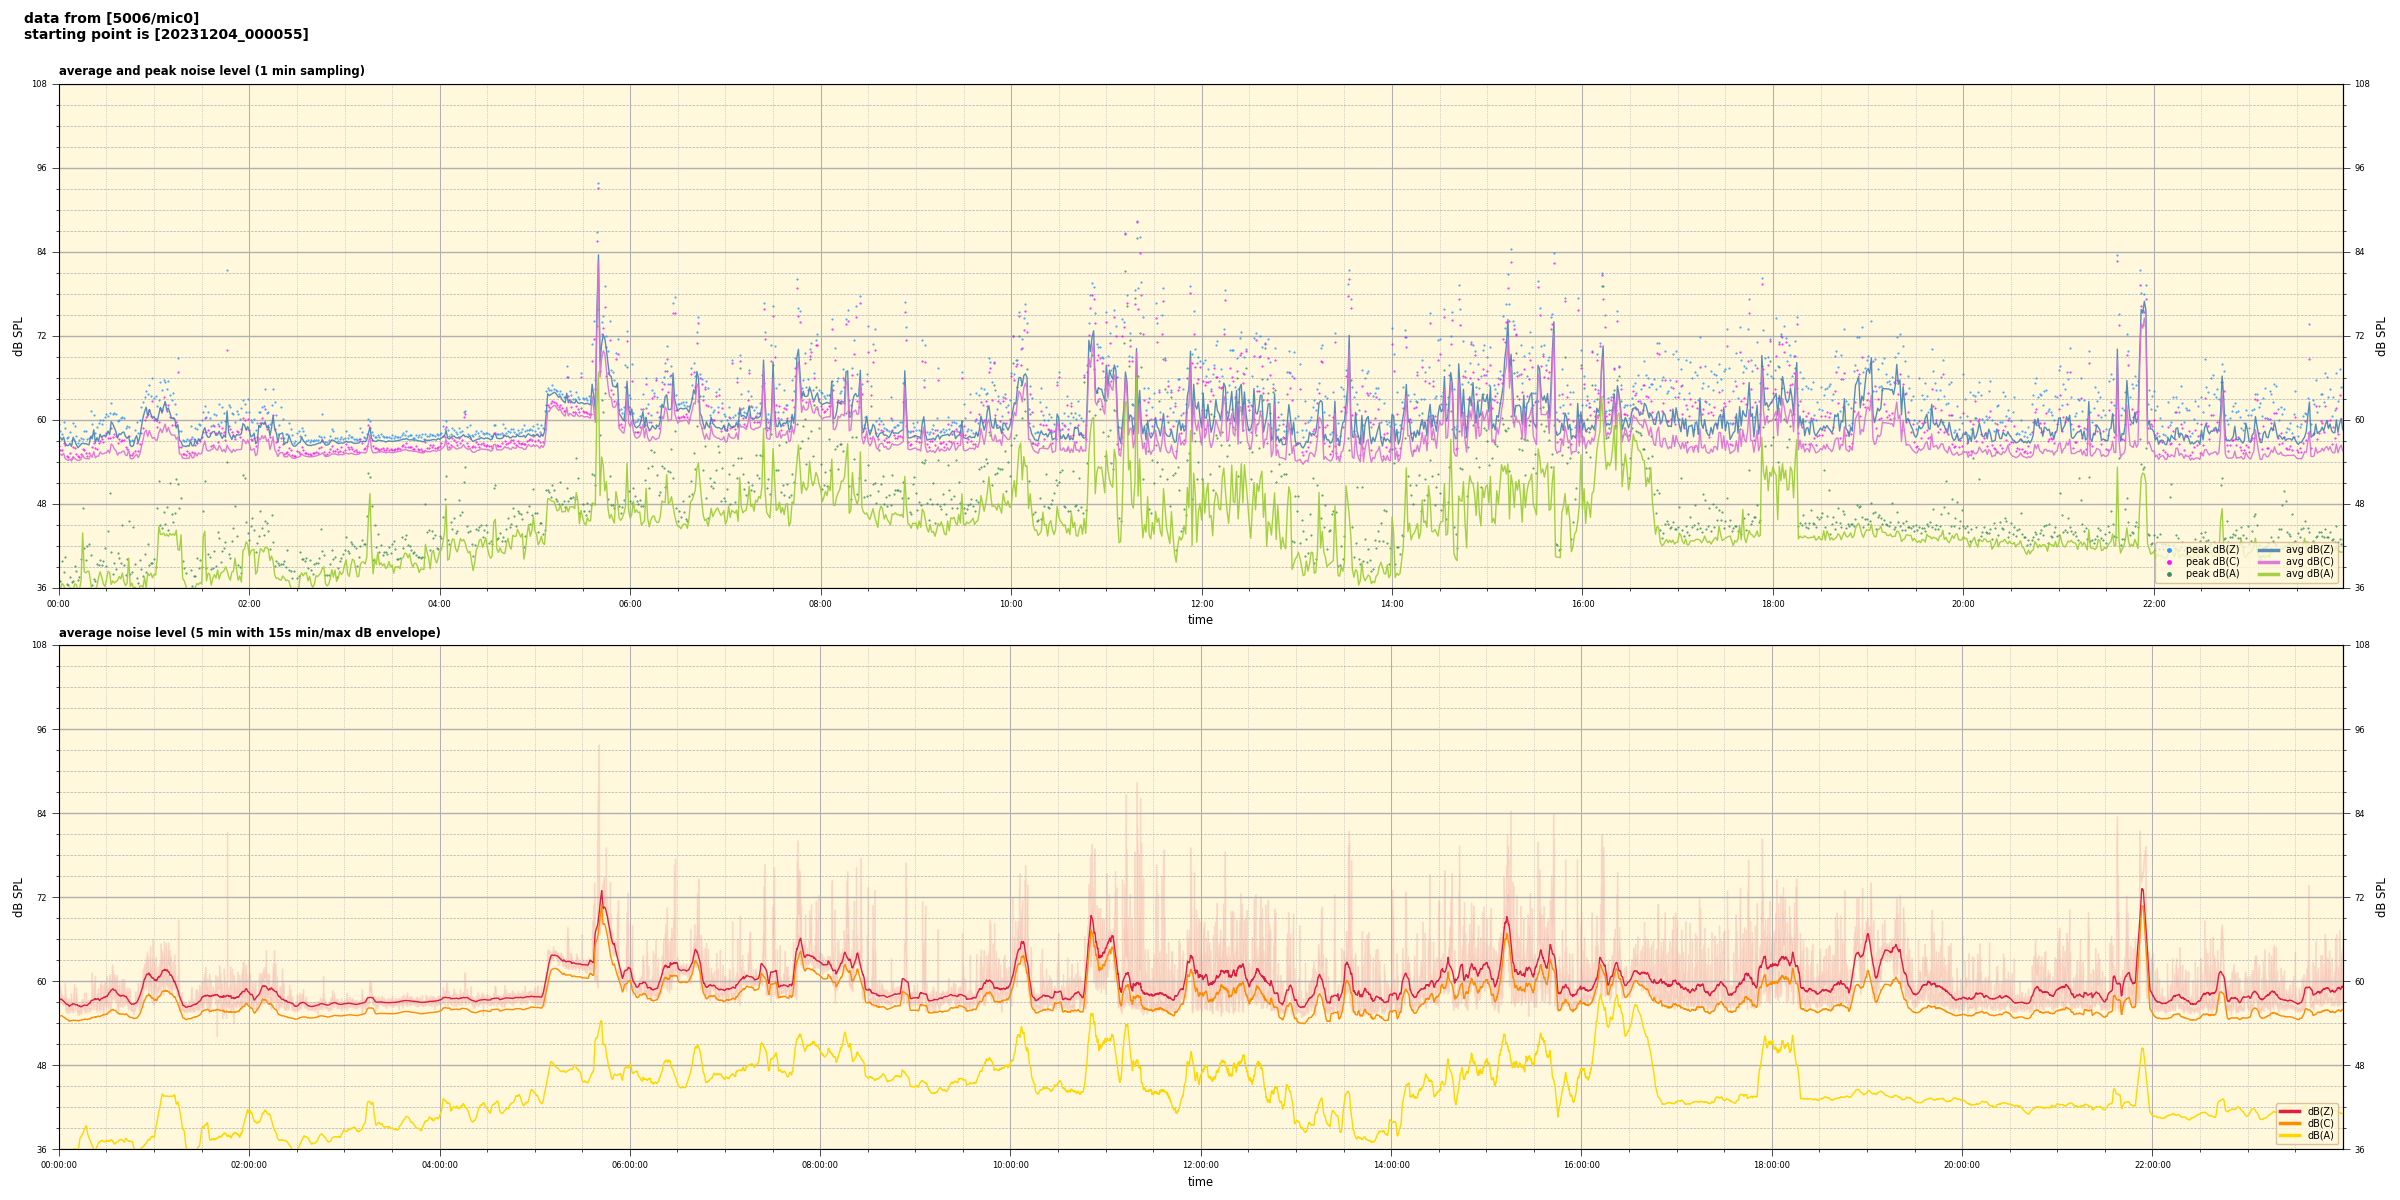
Task: Click the peak dB(Z) blue dot legend marker
Action: pos(2169,550)
